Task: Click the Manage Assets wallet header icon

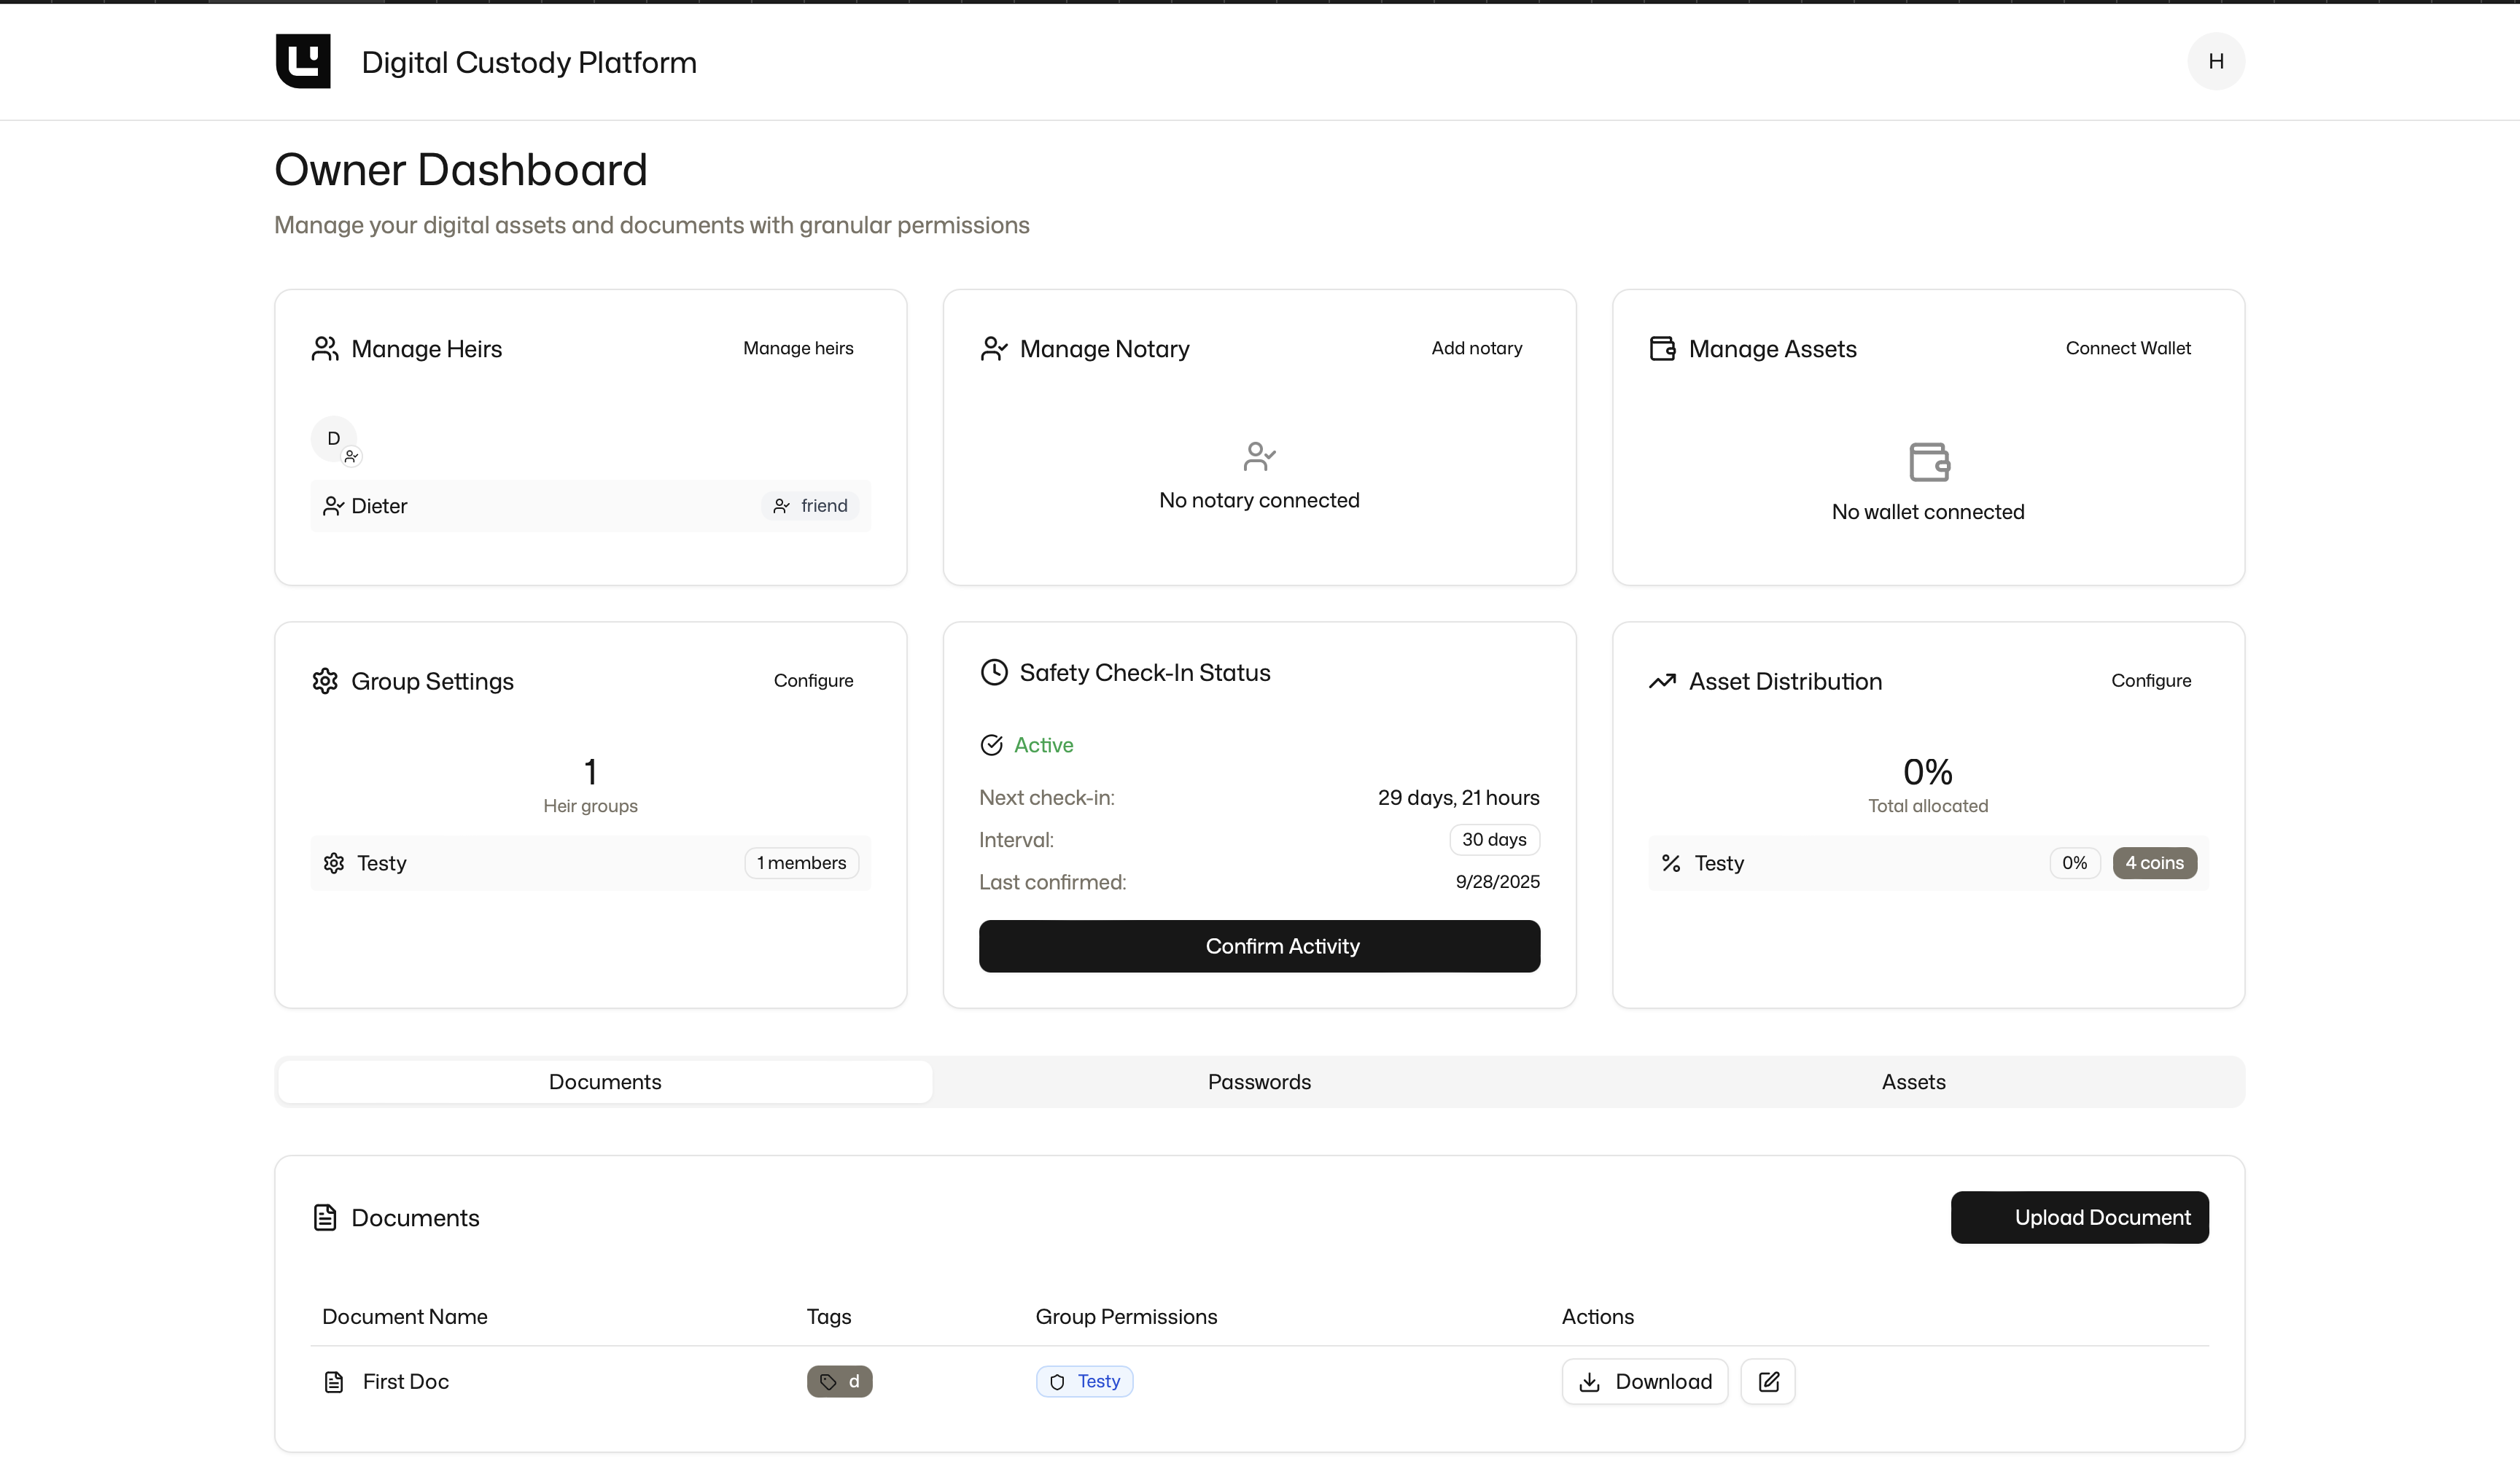Action: pyautogui.click(x=1662, y=348)
